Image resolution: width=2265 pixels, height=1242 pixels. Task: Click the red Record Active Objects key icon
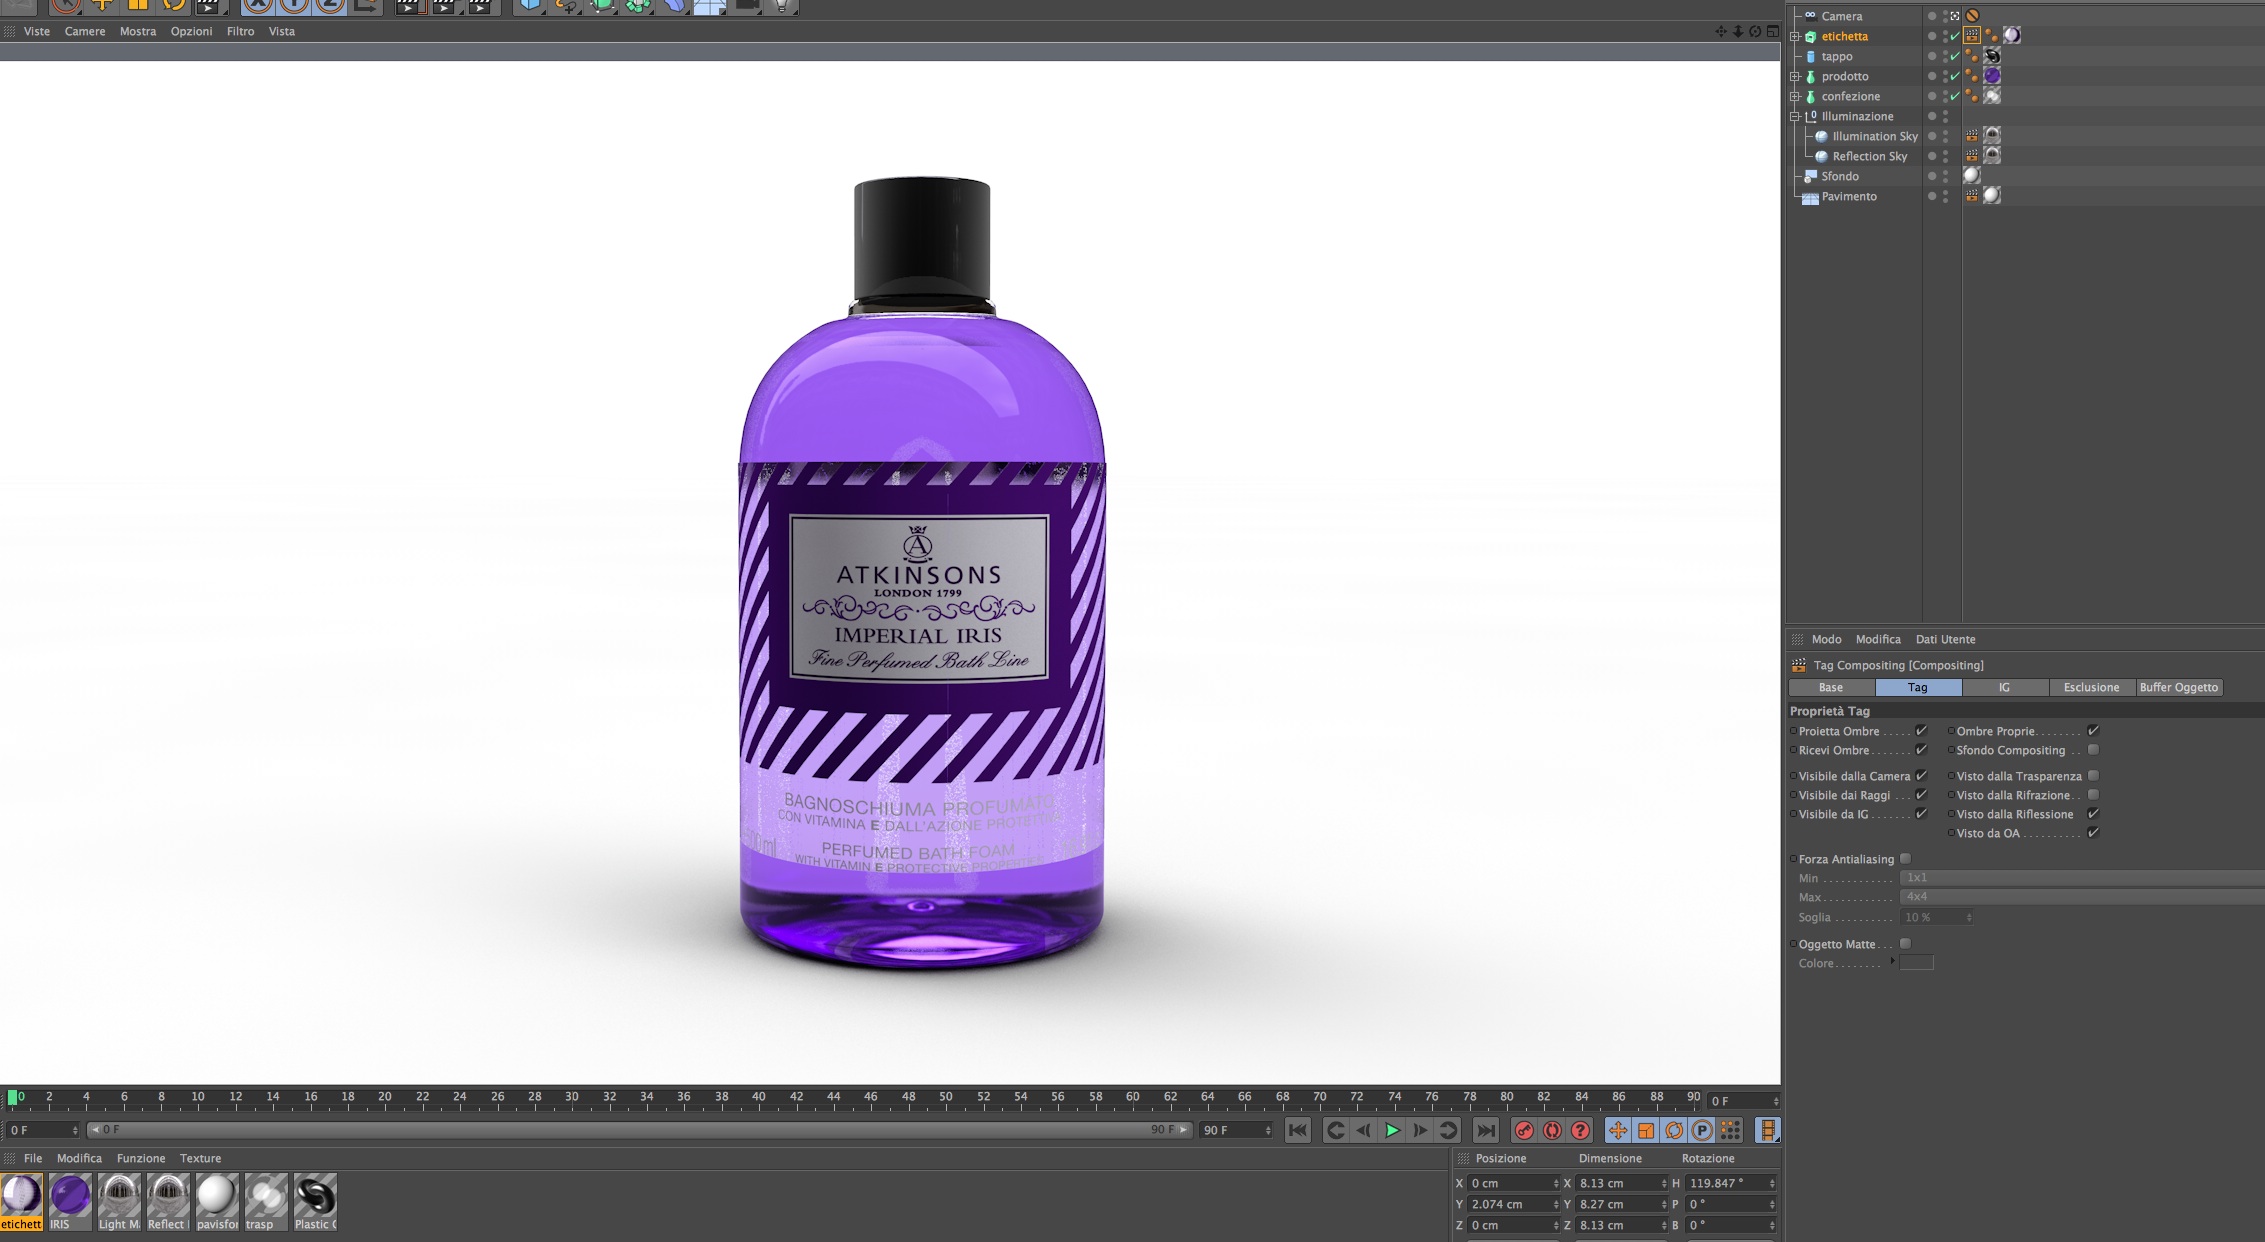coord(1524,1130)
